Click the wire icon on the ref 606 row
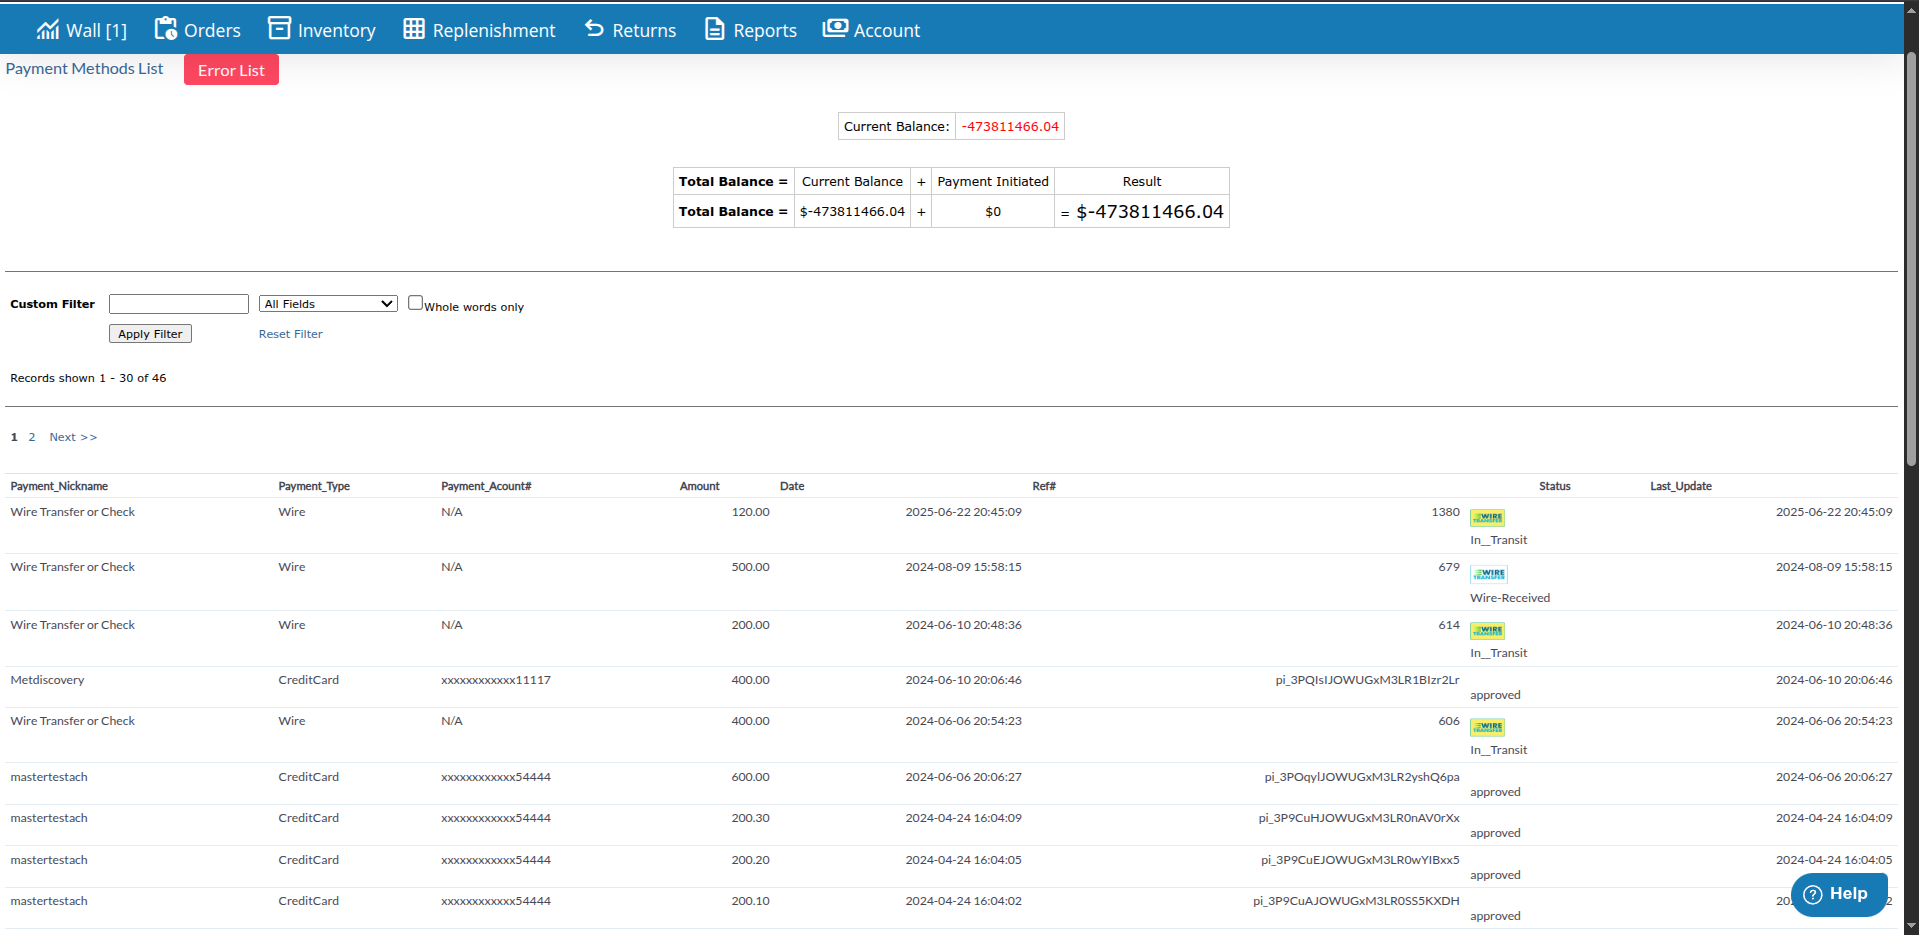Screen dimensions: 1919x935 [x=1487, y=727]
